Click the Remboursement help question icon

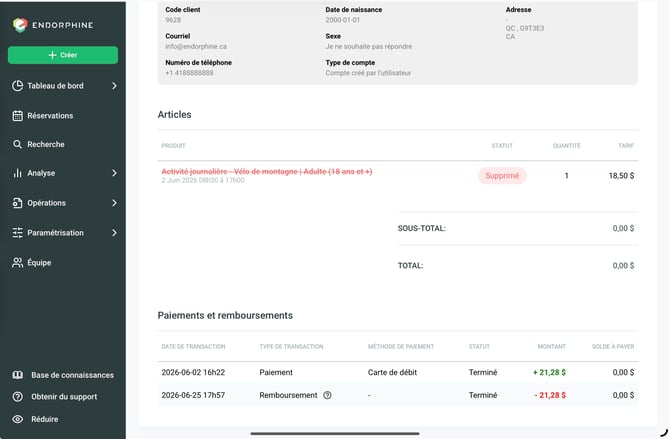(x=327, y=395)
